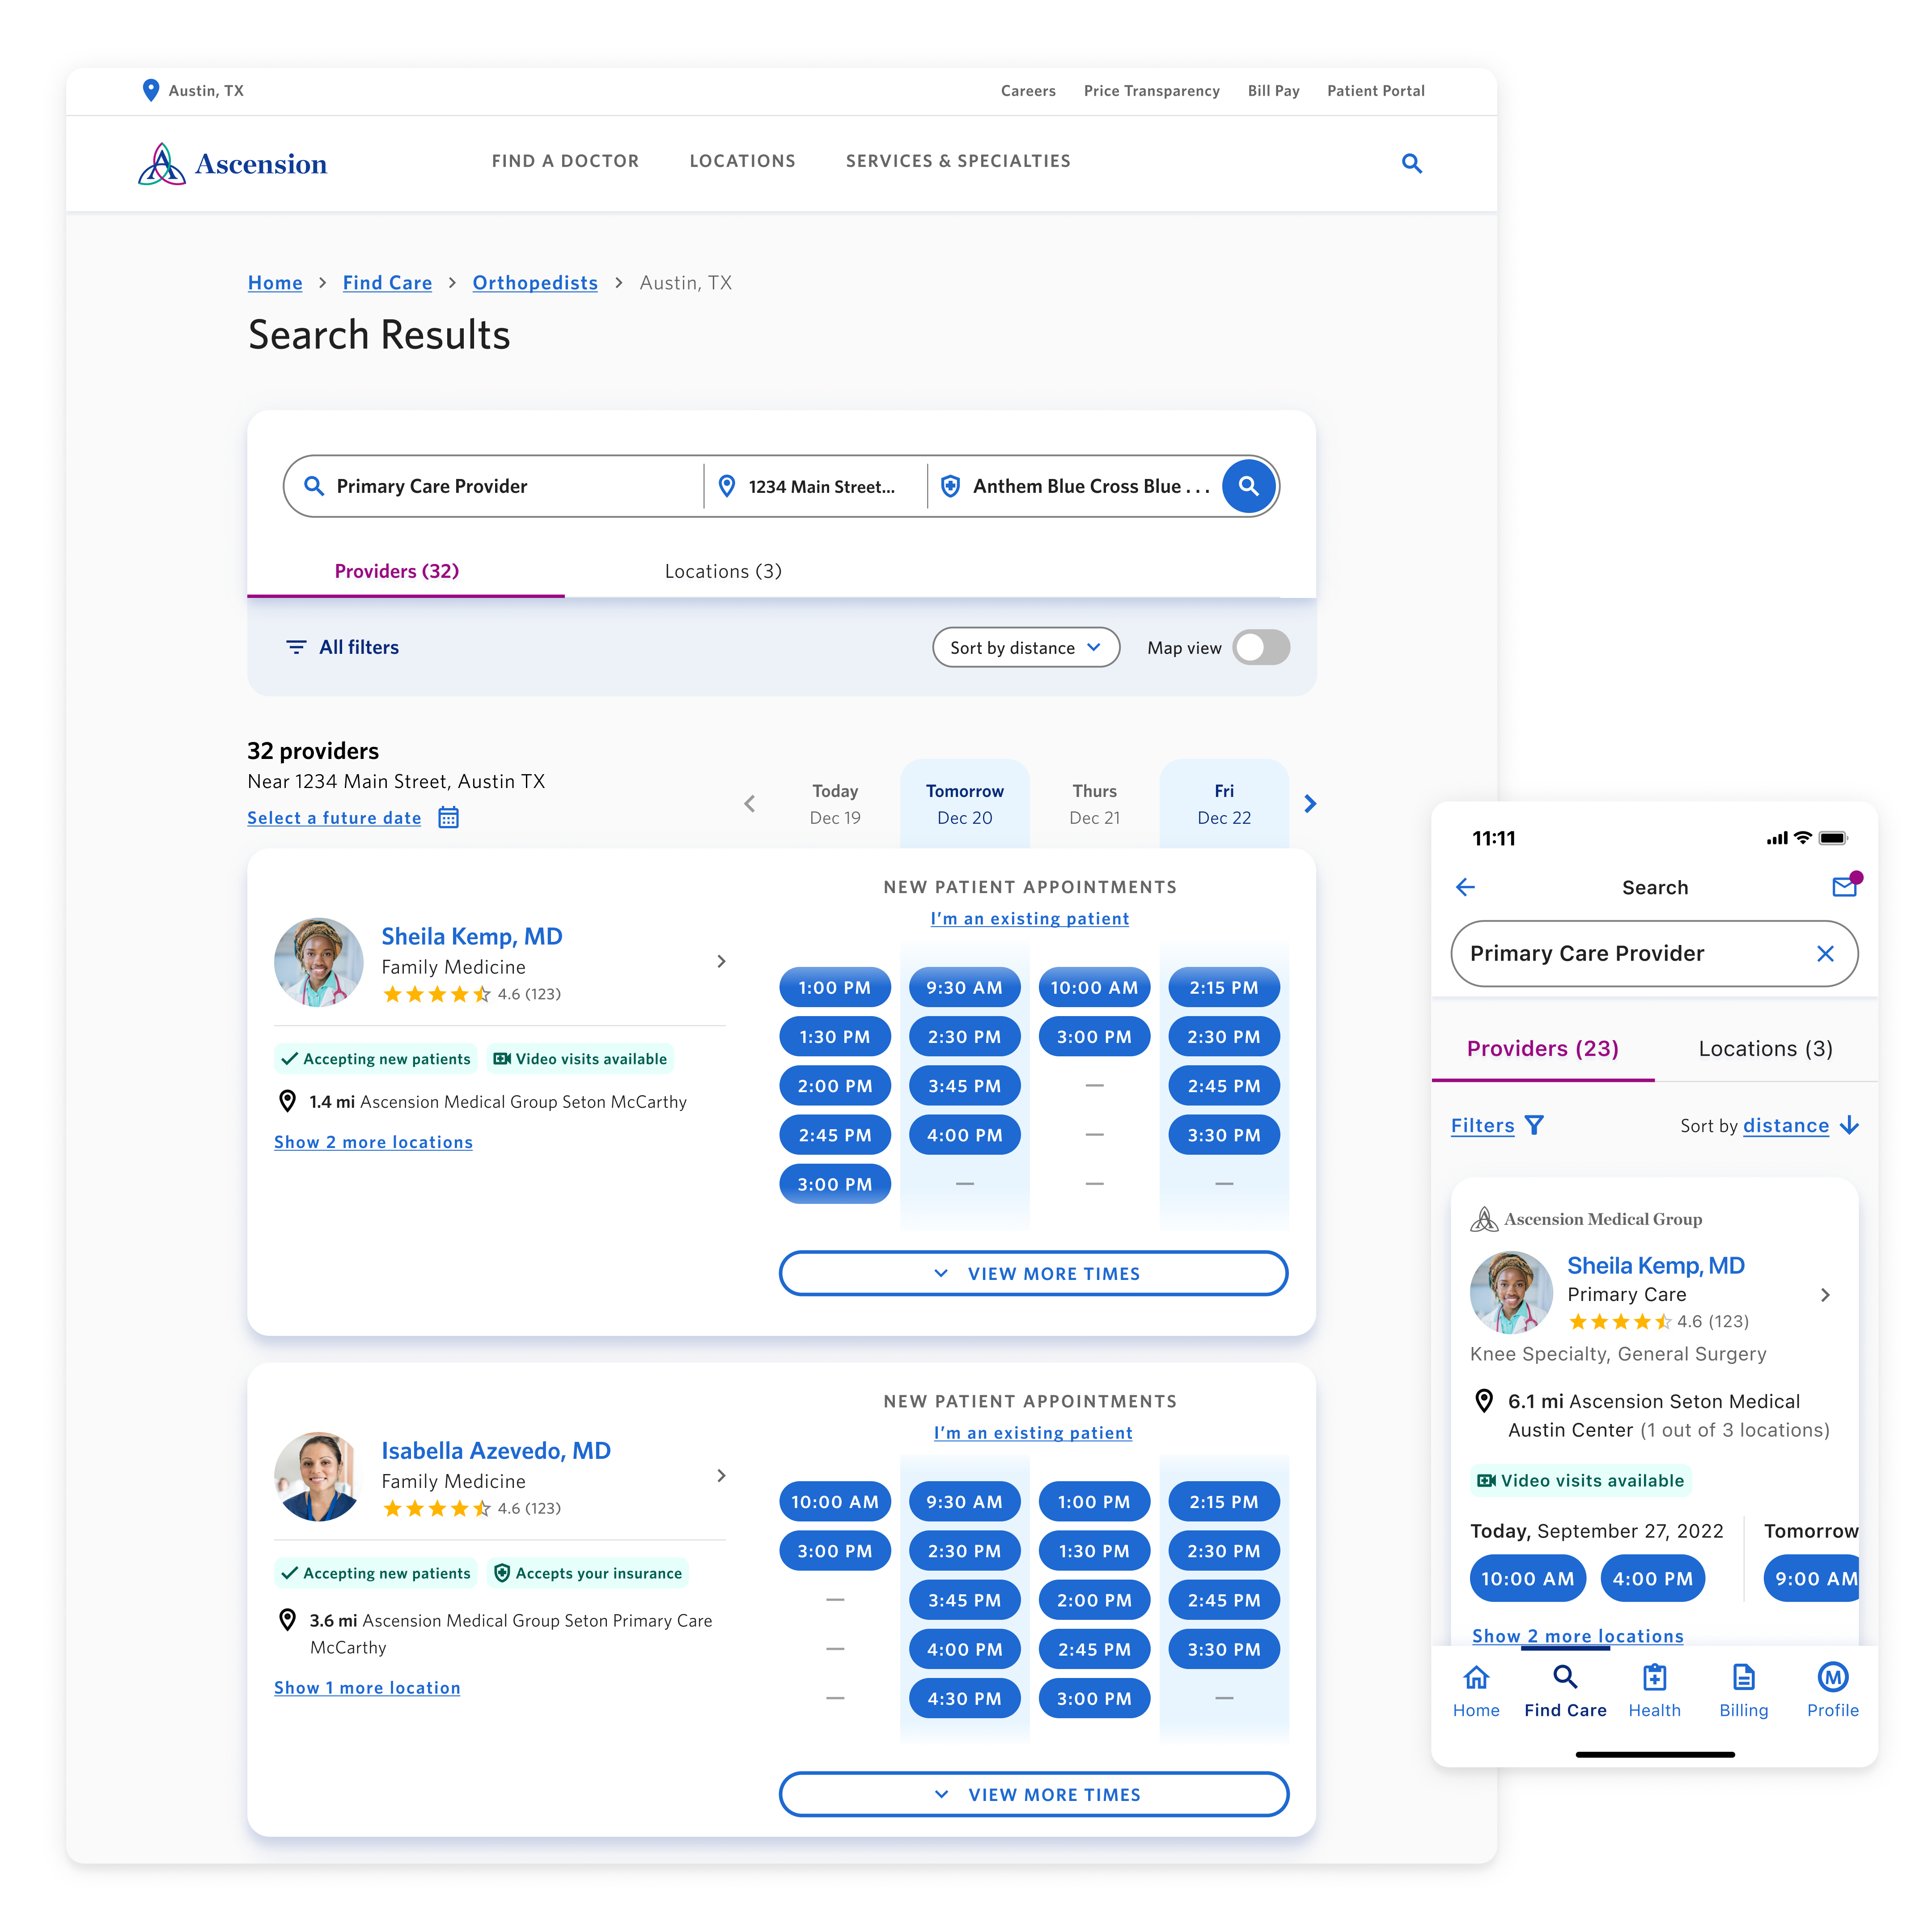Switch to the mobile Locations (3) tab
Screen dimensions: 1932x1932
pos(1766,1049)
